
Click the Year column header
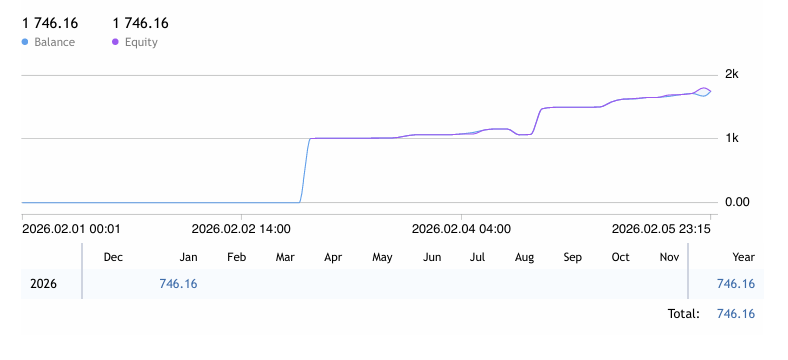point(743,257)
